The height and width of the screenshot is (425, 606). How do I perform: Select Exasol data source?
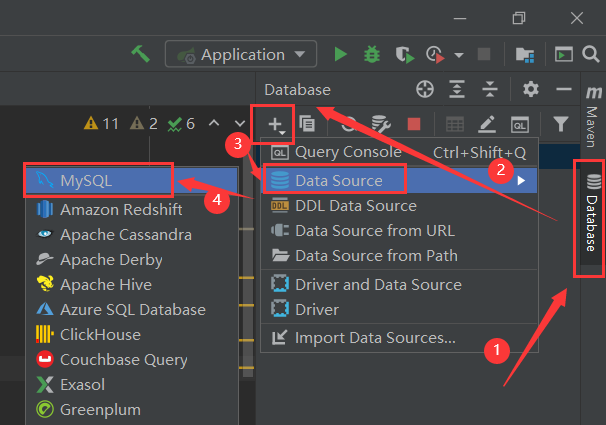coord(131,385)
